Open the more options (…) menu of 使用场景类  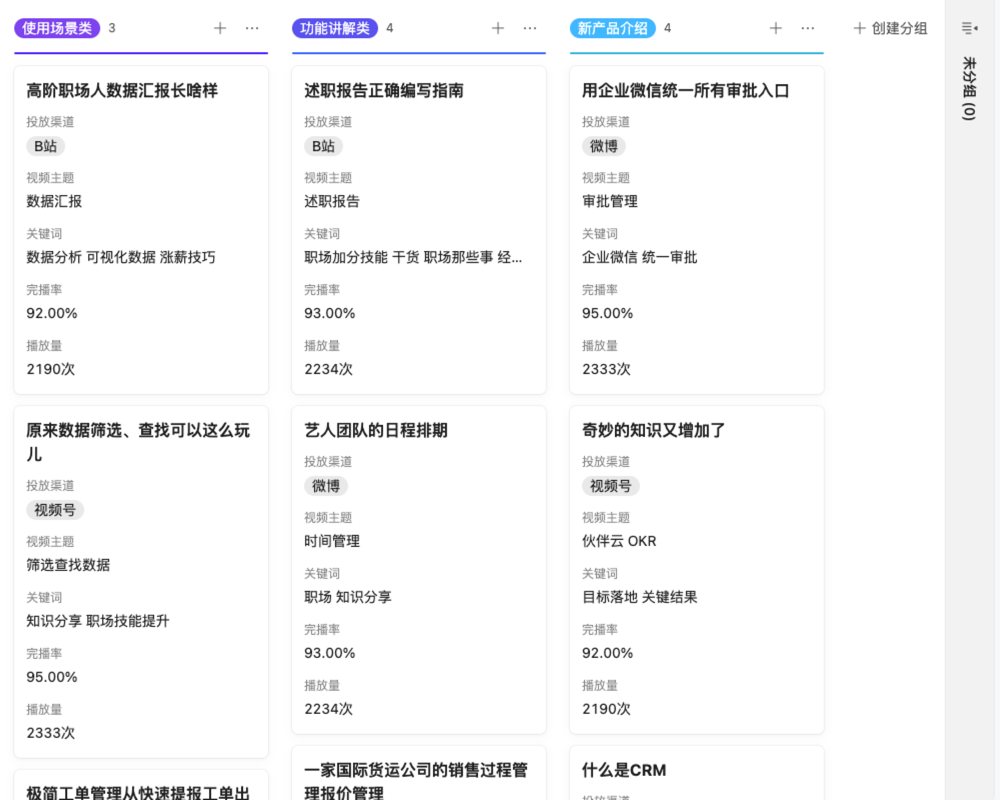[252, 29]
